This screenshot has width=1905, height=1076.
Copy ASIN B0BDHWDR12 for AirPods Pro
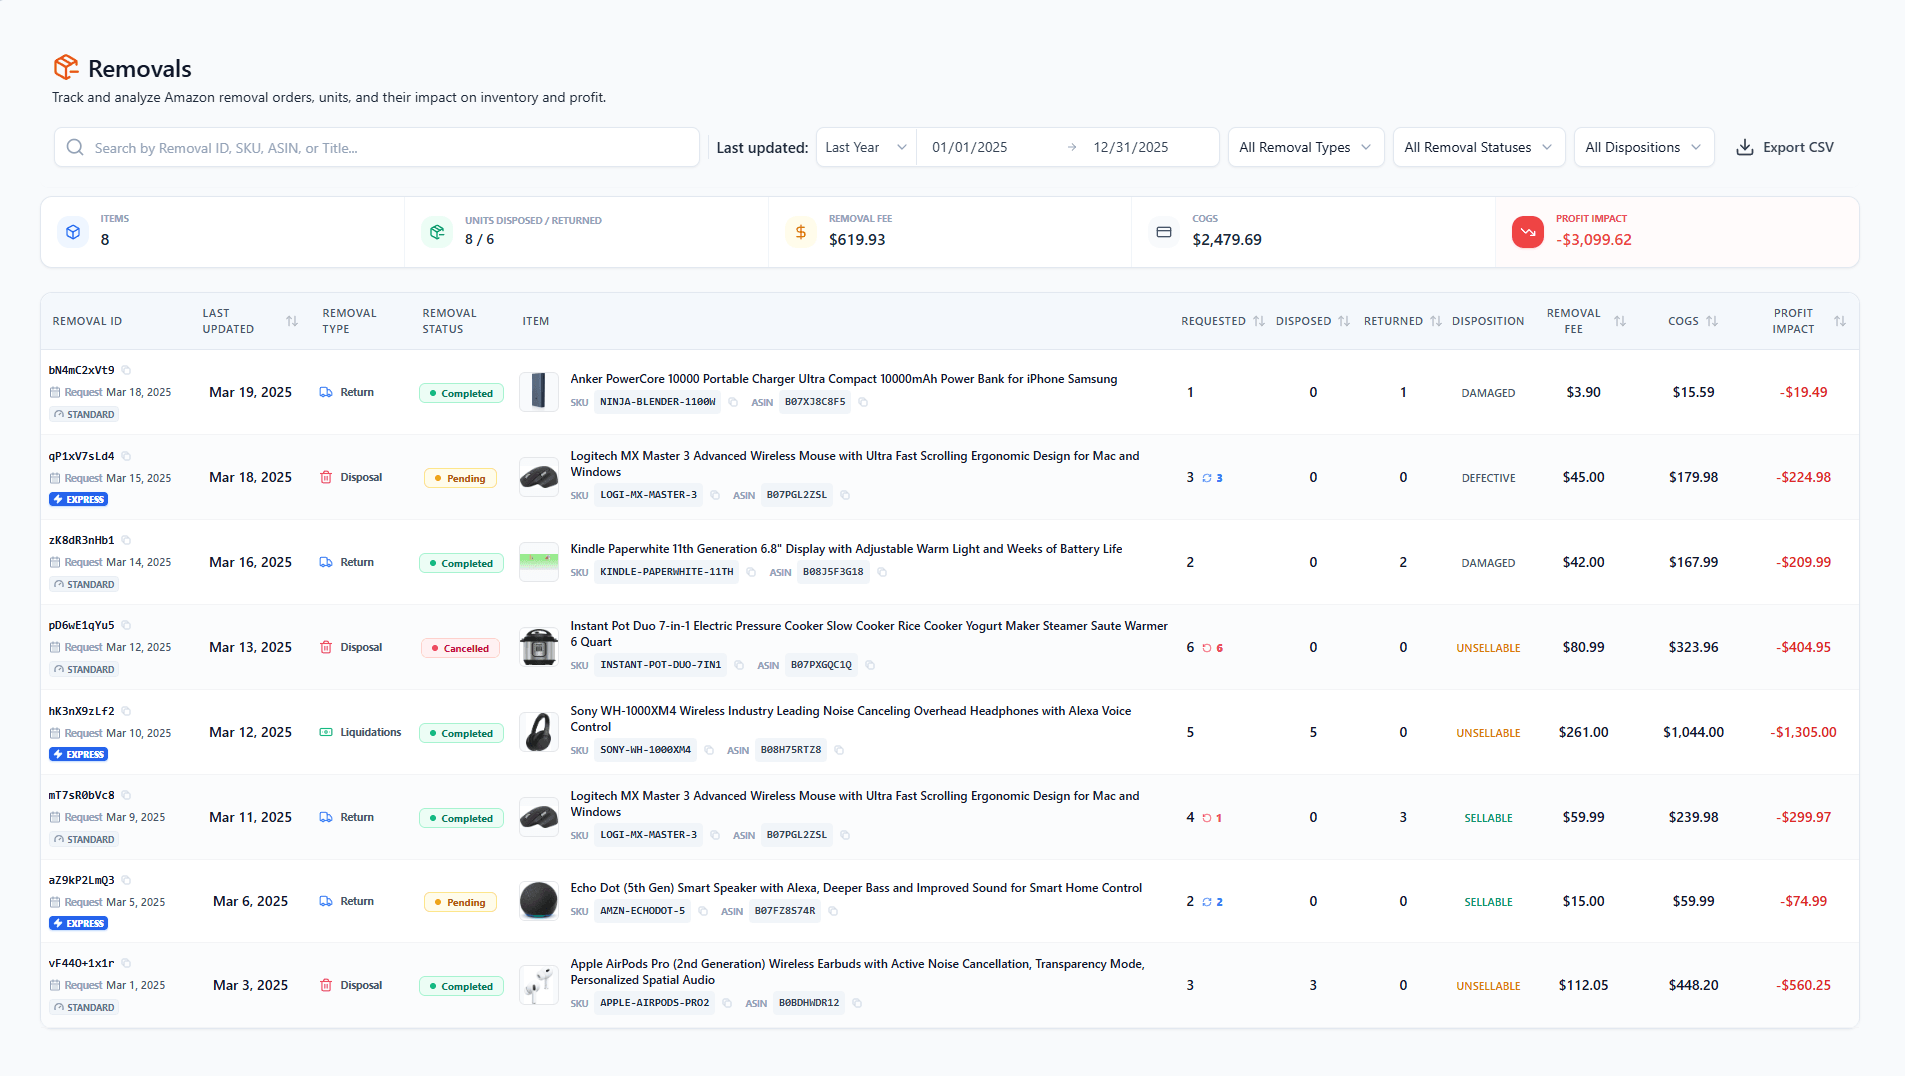(857, 1003)
